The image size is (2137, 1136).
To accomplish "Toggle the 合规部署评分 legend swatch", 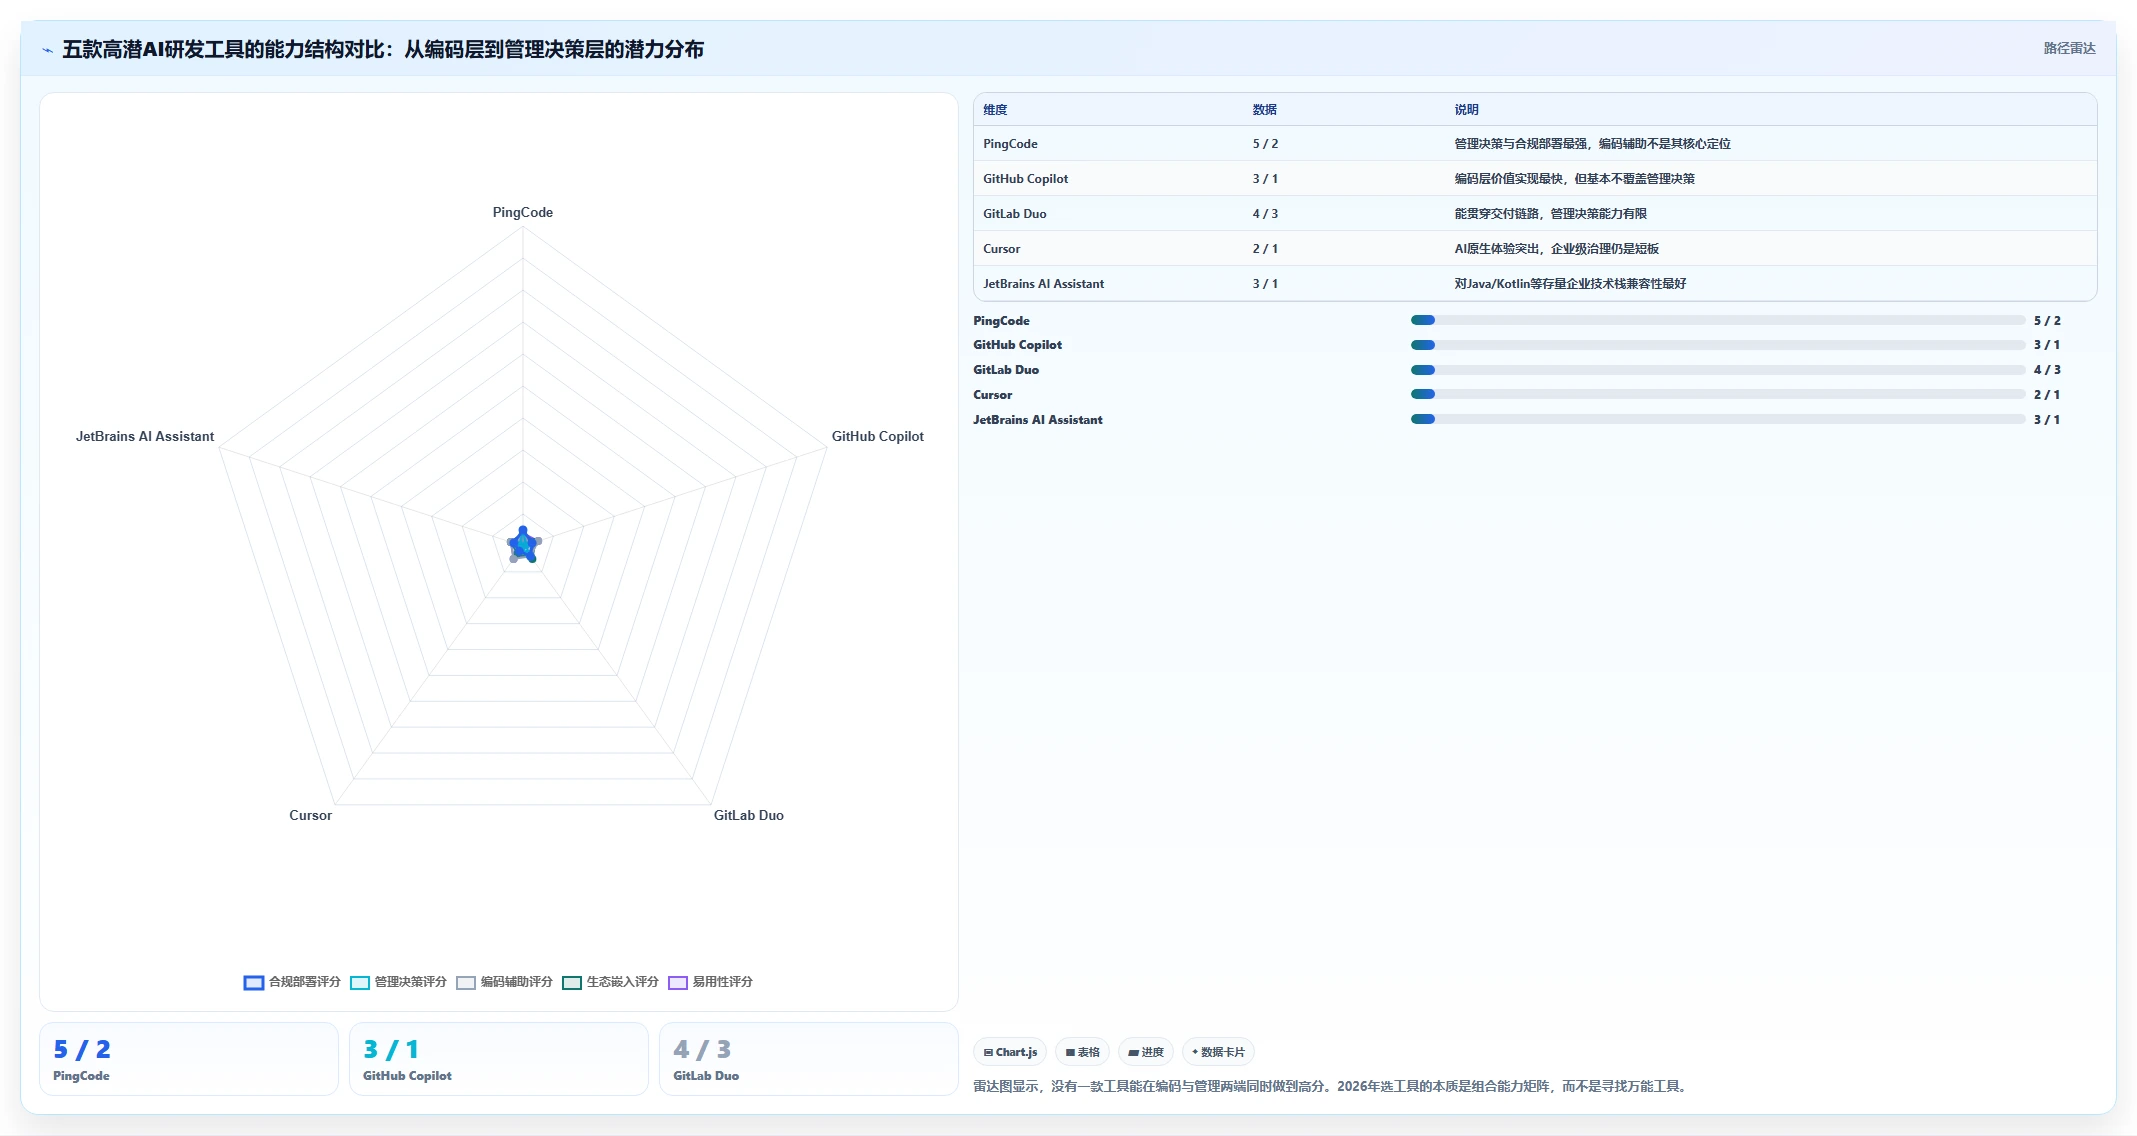I will [x=254, y=983].
